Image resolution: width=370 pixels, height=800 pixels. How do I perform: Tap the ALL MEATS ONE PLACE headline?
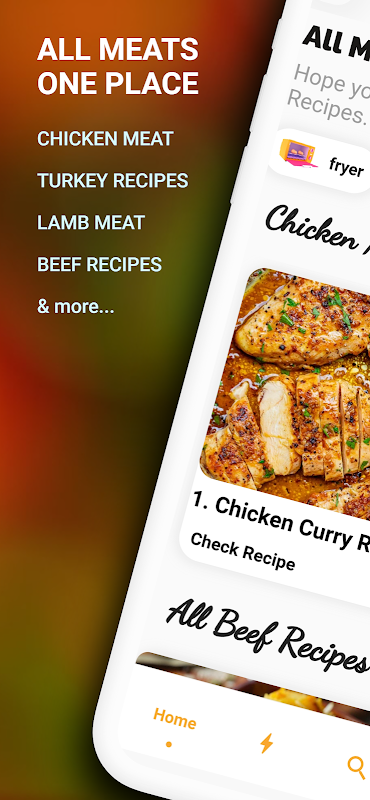tap(118, 66)
